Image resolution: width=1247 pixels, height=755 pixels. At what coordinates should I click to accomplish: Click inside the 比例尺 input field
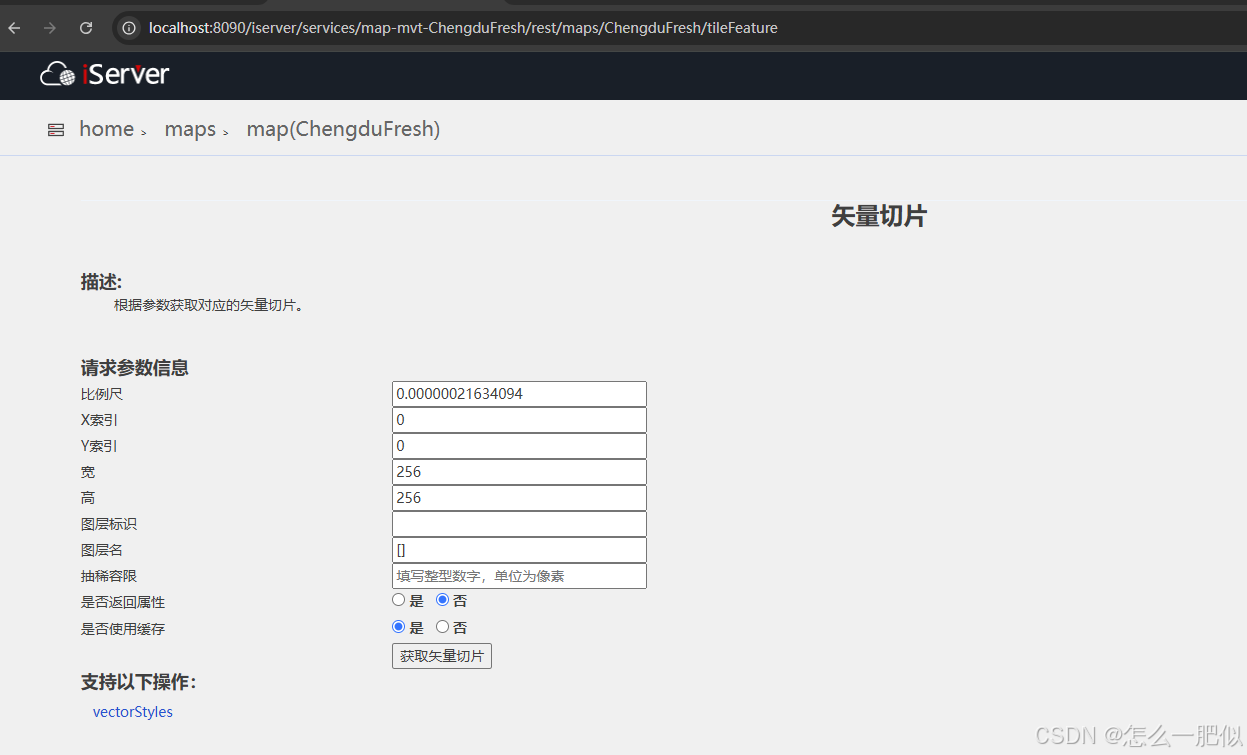(x=518, y=393)
